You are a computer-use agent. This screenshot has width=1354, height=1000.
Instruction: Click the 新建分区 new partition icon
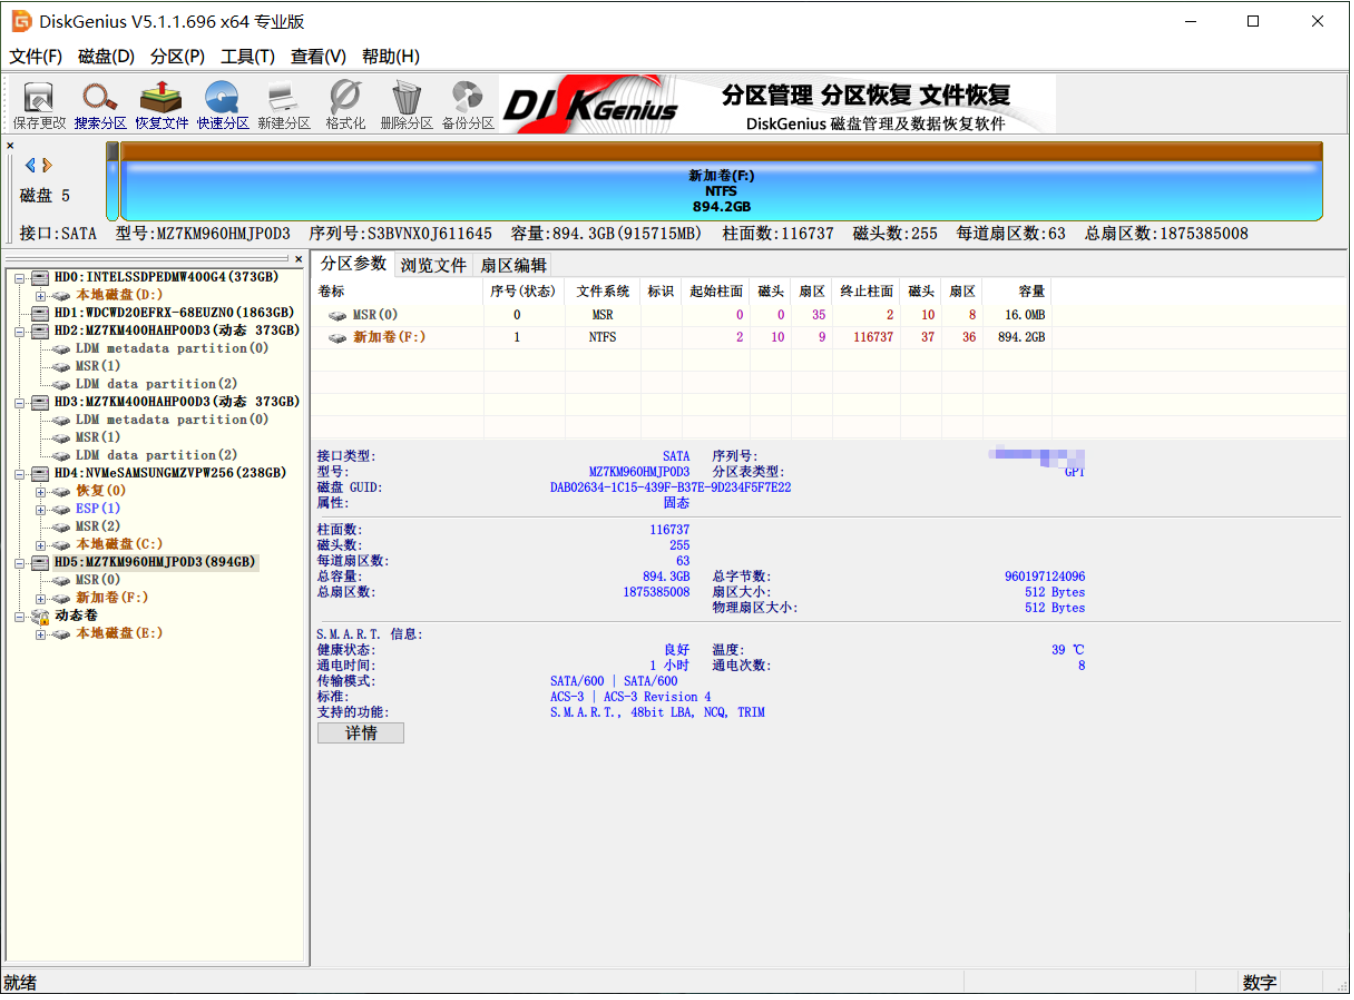click(284, 105)
